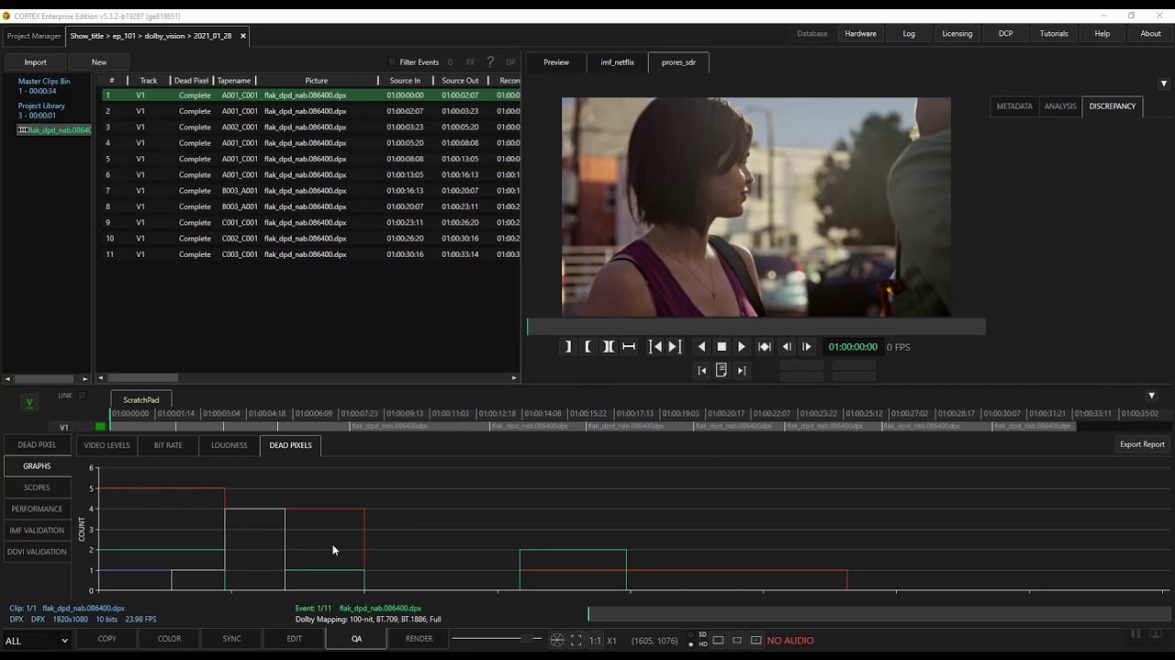
Task: Open the Project Manager
Action: click(32, 34)
